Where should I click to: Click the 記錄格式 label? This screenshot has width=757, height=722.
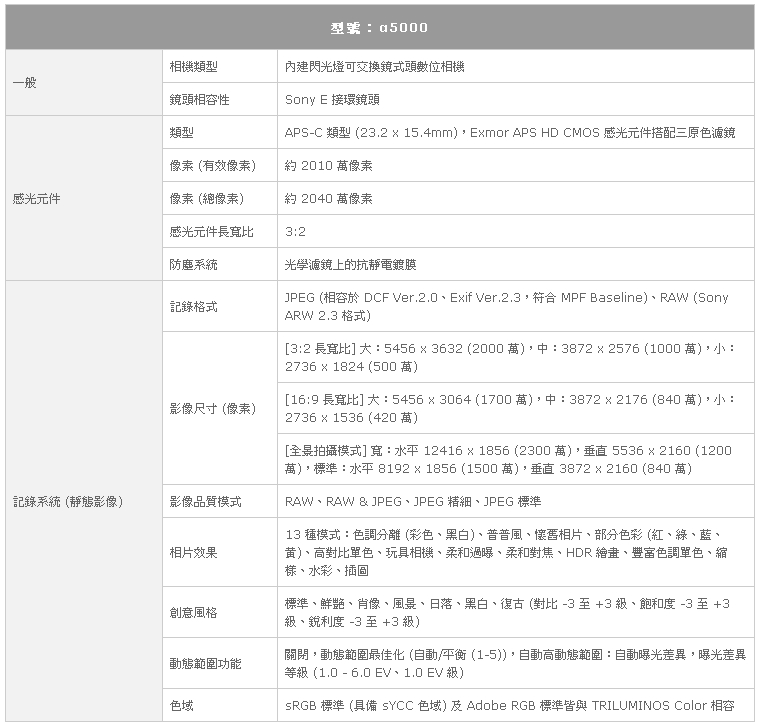[x=194, y=306]
